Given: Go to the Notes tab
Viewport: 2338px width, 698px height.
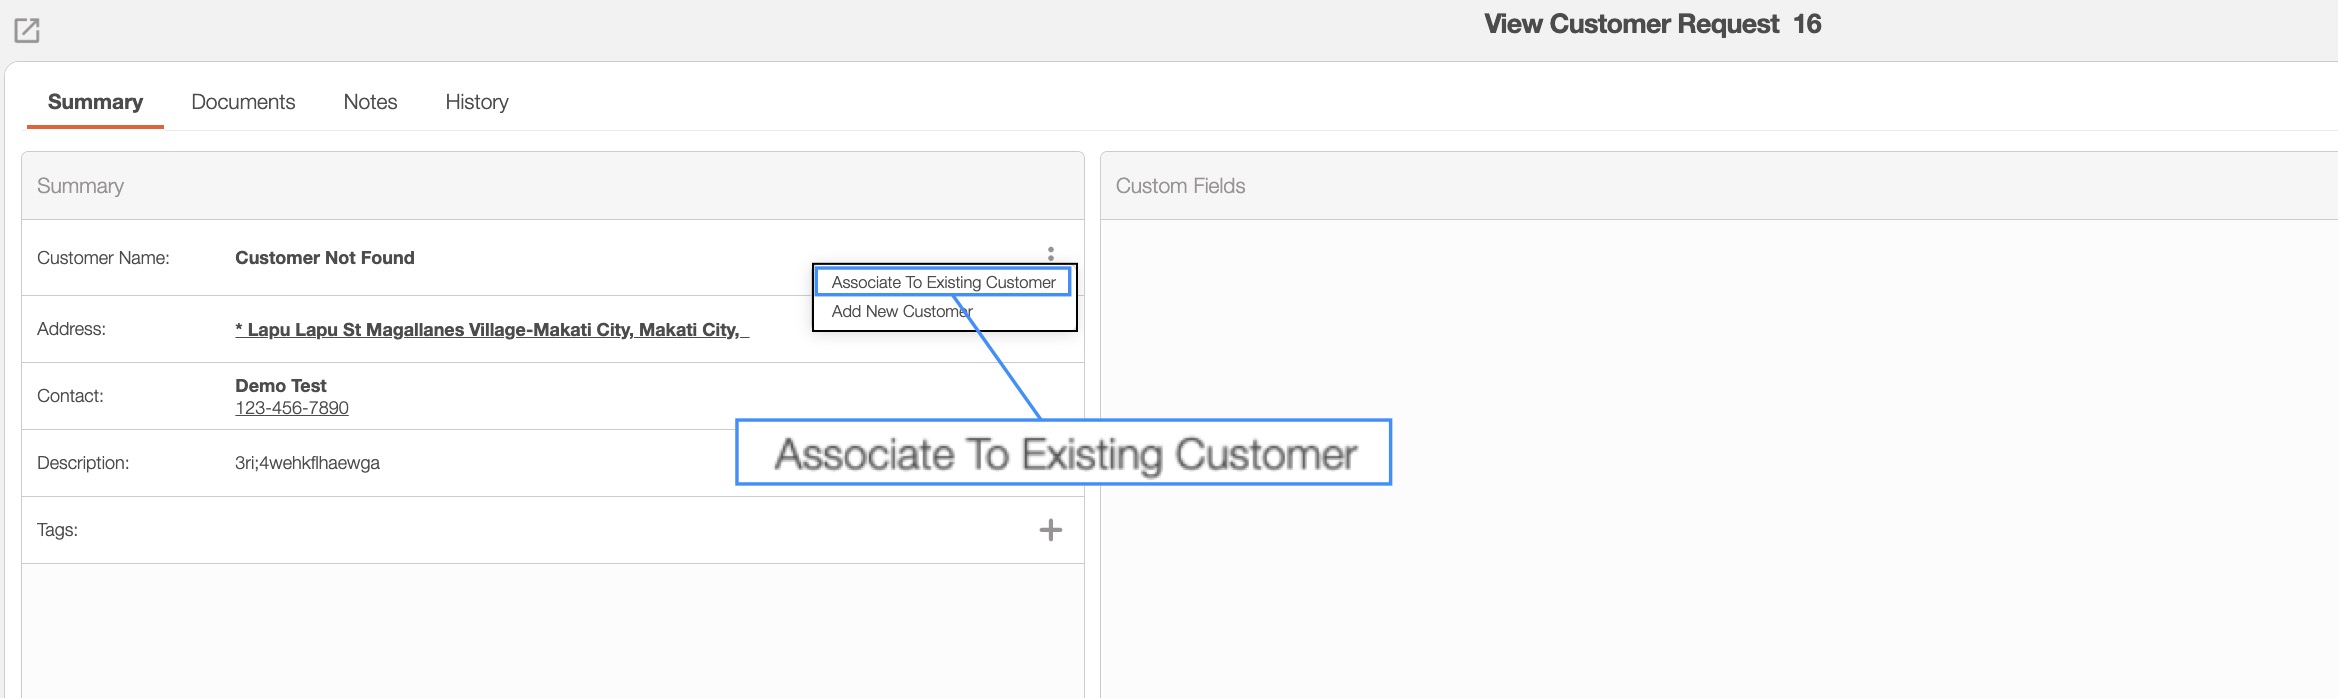Looking at the screenshot, I should click(x=370, y=102).
